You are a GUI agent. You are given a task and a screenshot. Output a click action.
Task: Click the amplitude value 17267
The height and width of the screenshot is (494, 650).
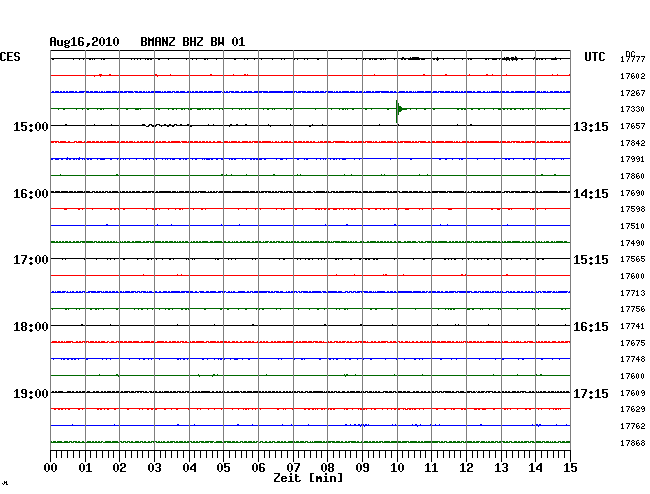point(633,93)
